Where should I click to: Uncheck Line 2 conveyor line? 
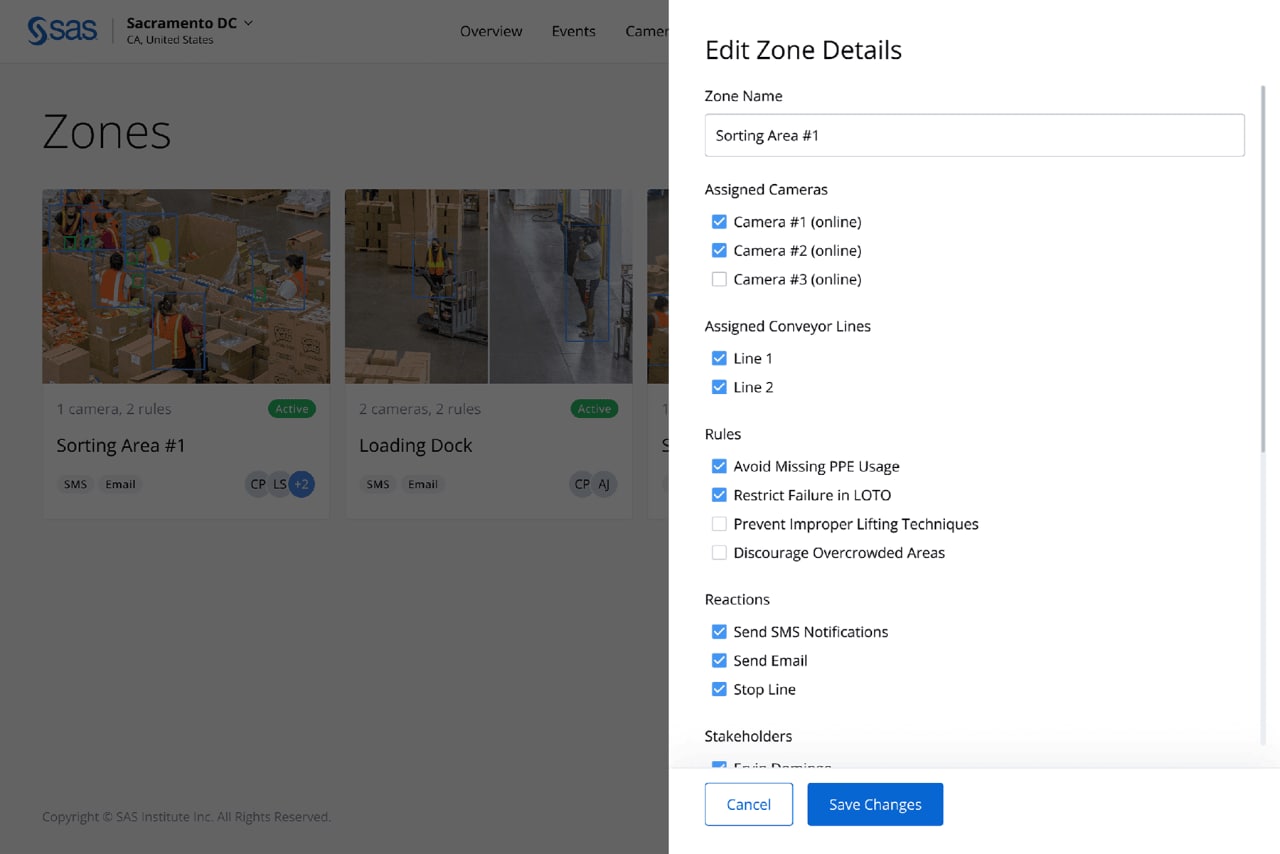[719, 387]
